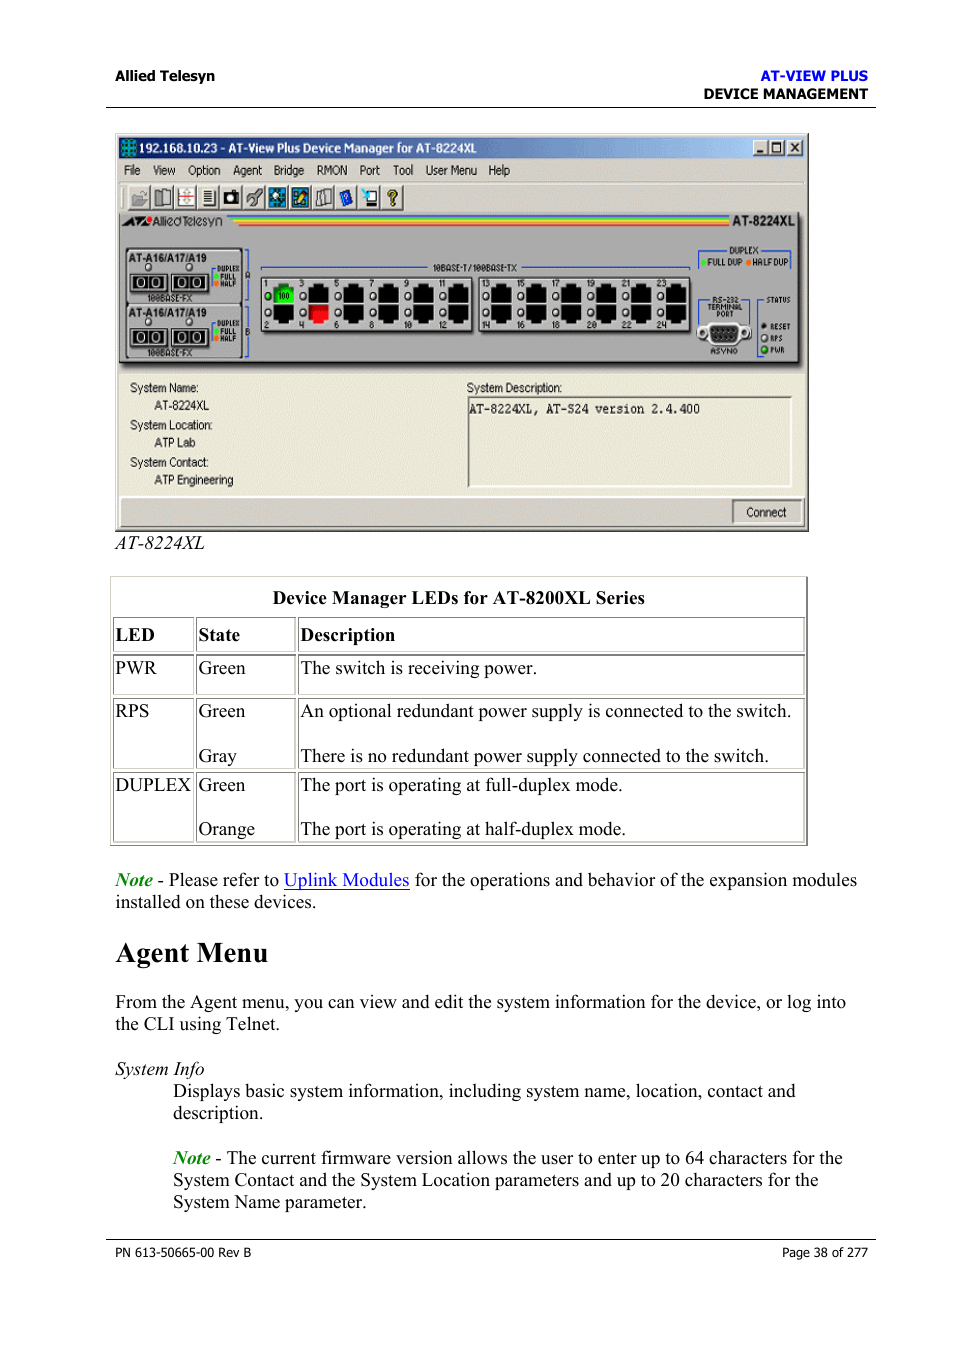Click the computer terminal toolbar icon
This screenshot has width=954, height=1351.
(x=369, y=198)
